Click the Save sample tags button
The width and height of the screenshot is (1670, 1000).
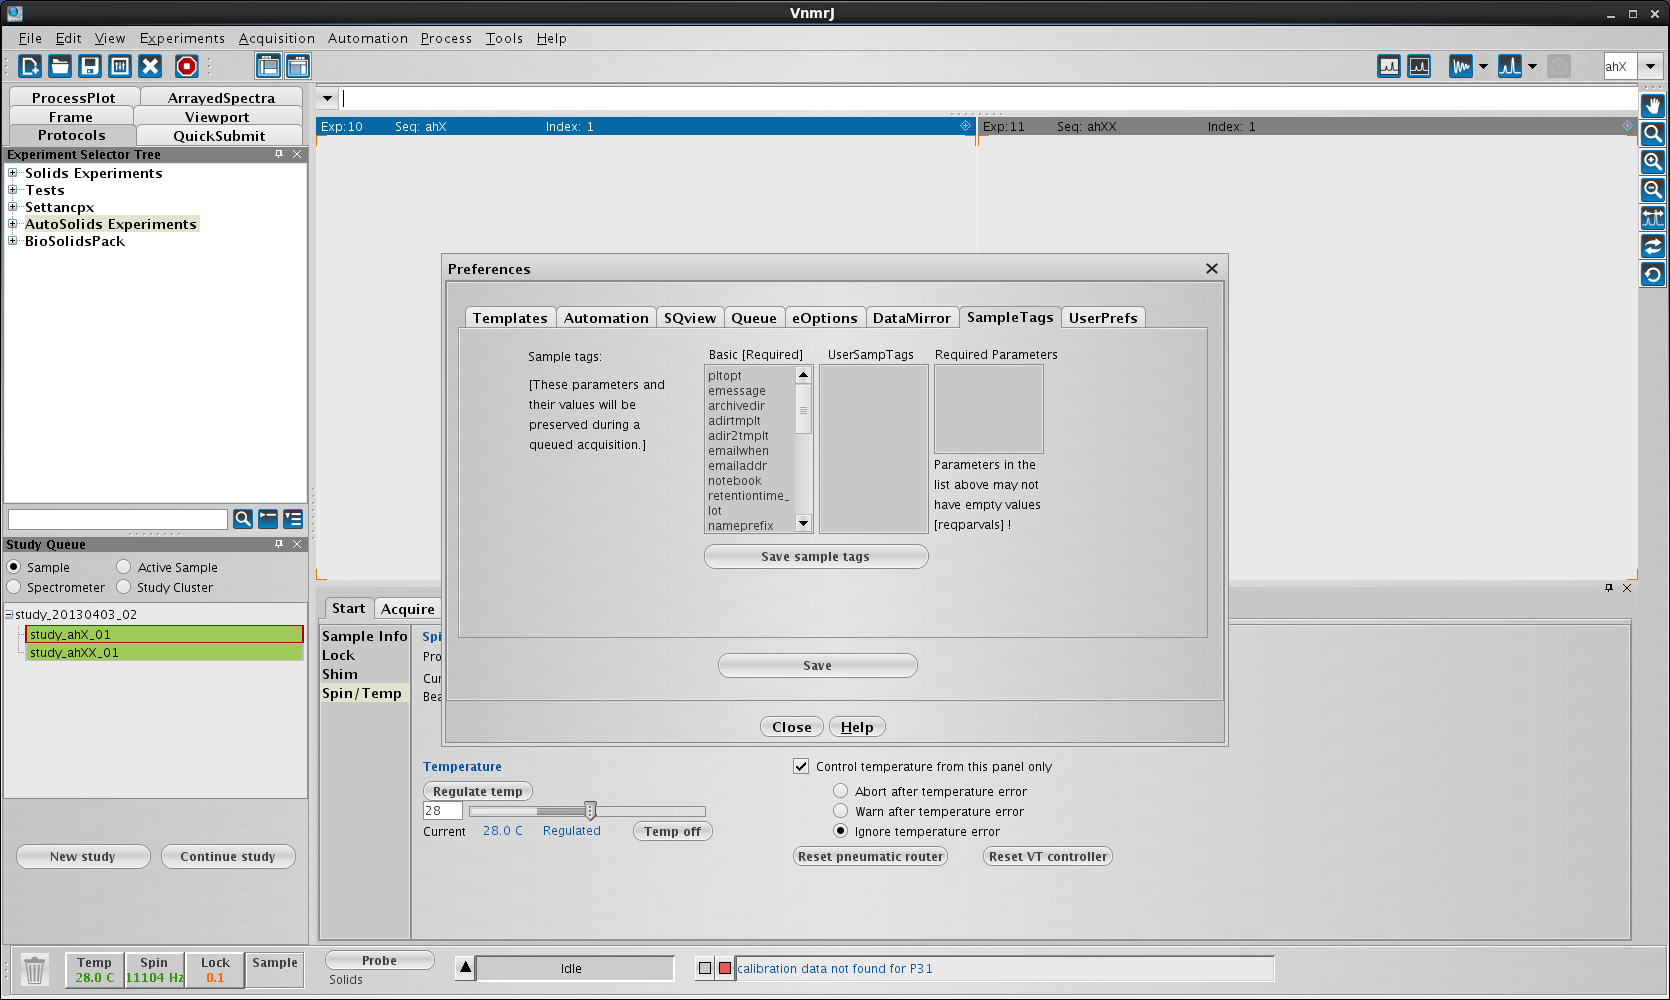click(815, 557)
